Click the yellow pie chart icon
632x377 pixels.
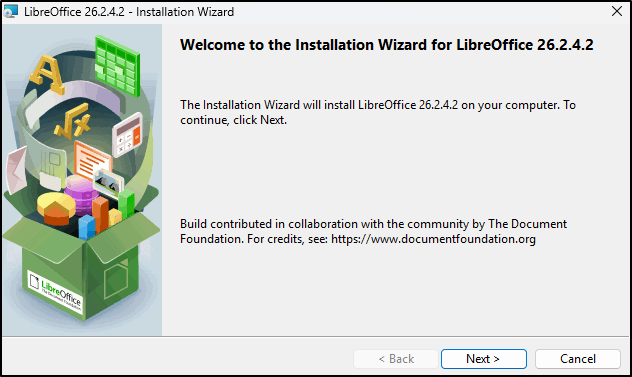(56, 208)
